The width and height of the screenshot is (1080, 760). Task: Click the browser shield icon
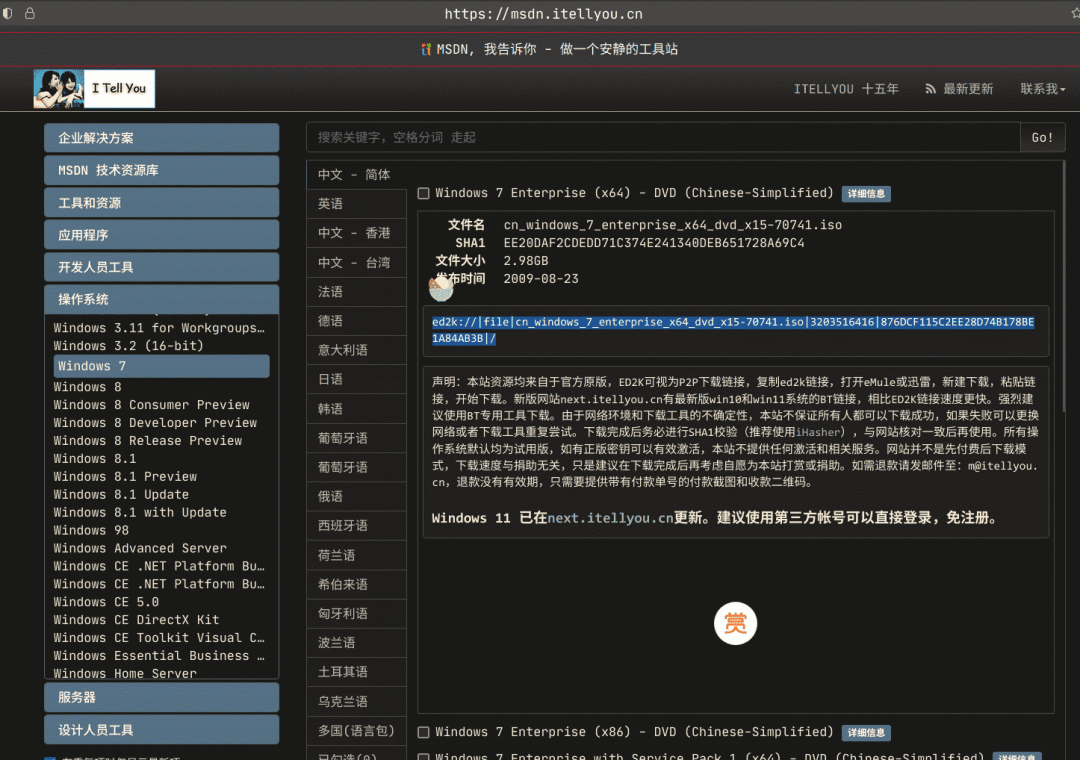coord(8,13)
